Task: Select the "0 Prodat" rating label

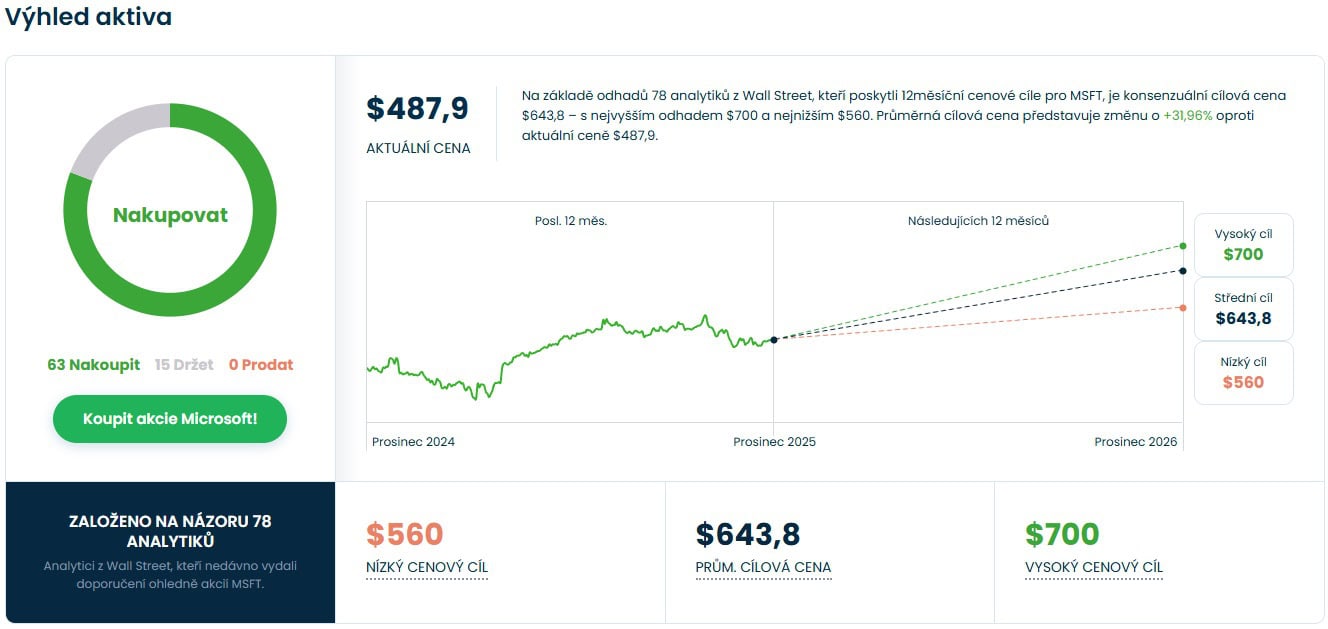Action: tap(261, 365)
